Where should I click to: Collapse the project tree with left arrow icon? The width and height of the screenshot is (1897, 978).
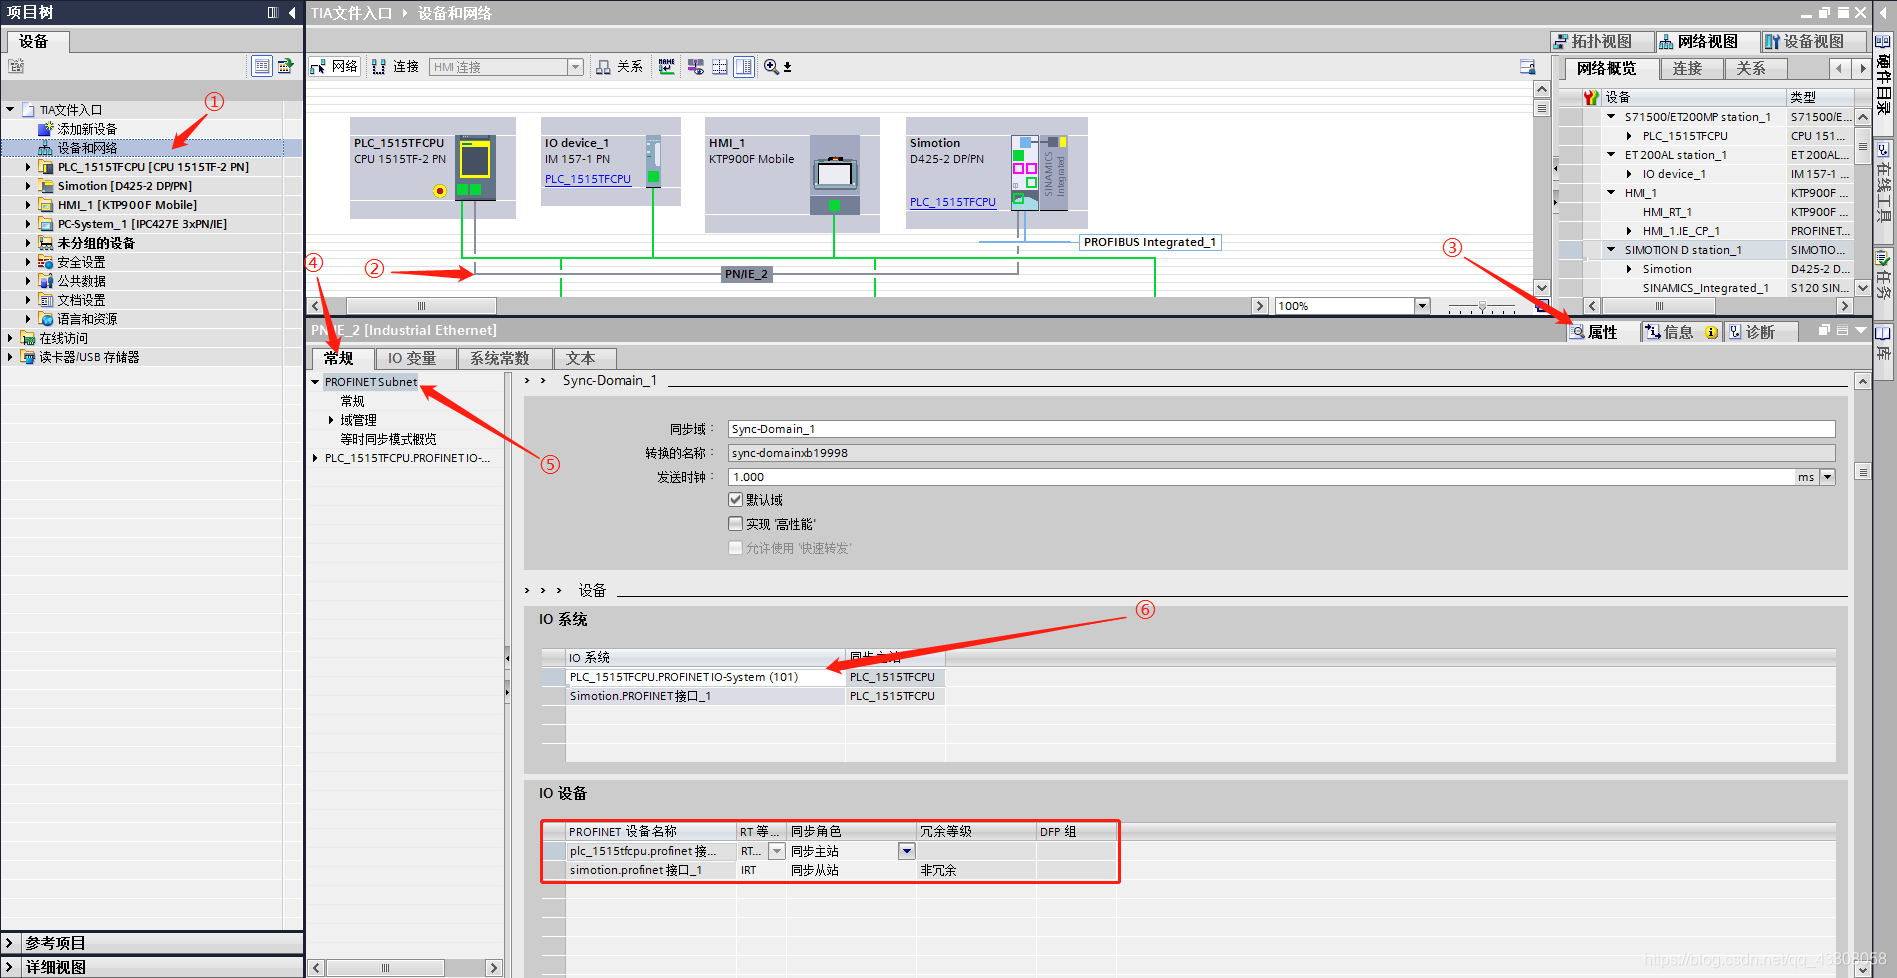pyautogui.click(x=292, y=13)
